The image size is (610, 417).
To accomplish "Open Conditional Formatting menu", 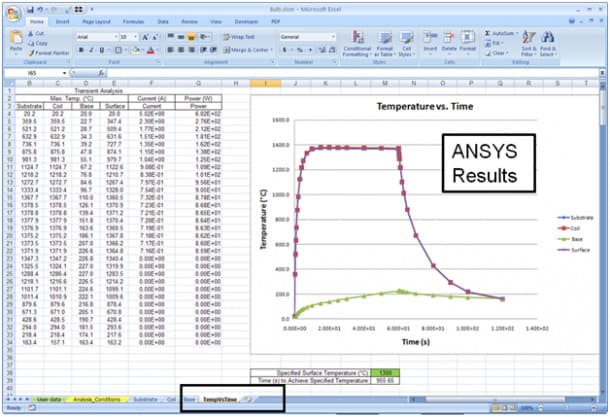I will click(357, 44).
